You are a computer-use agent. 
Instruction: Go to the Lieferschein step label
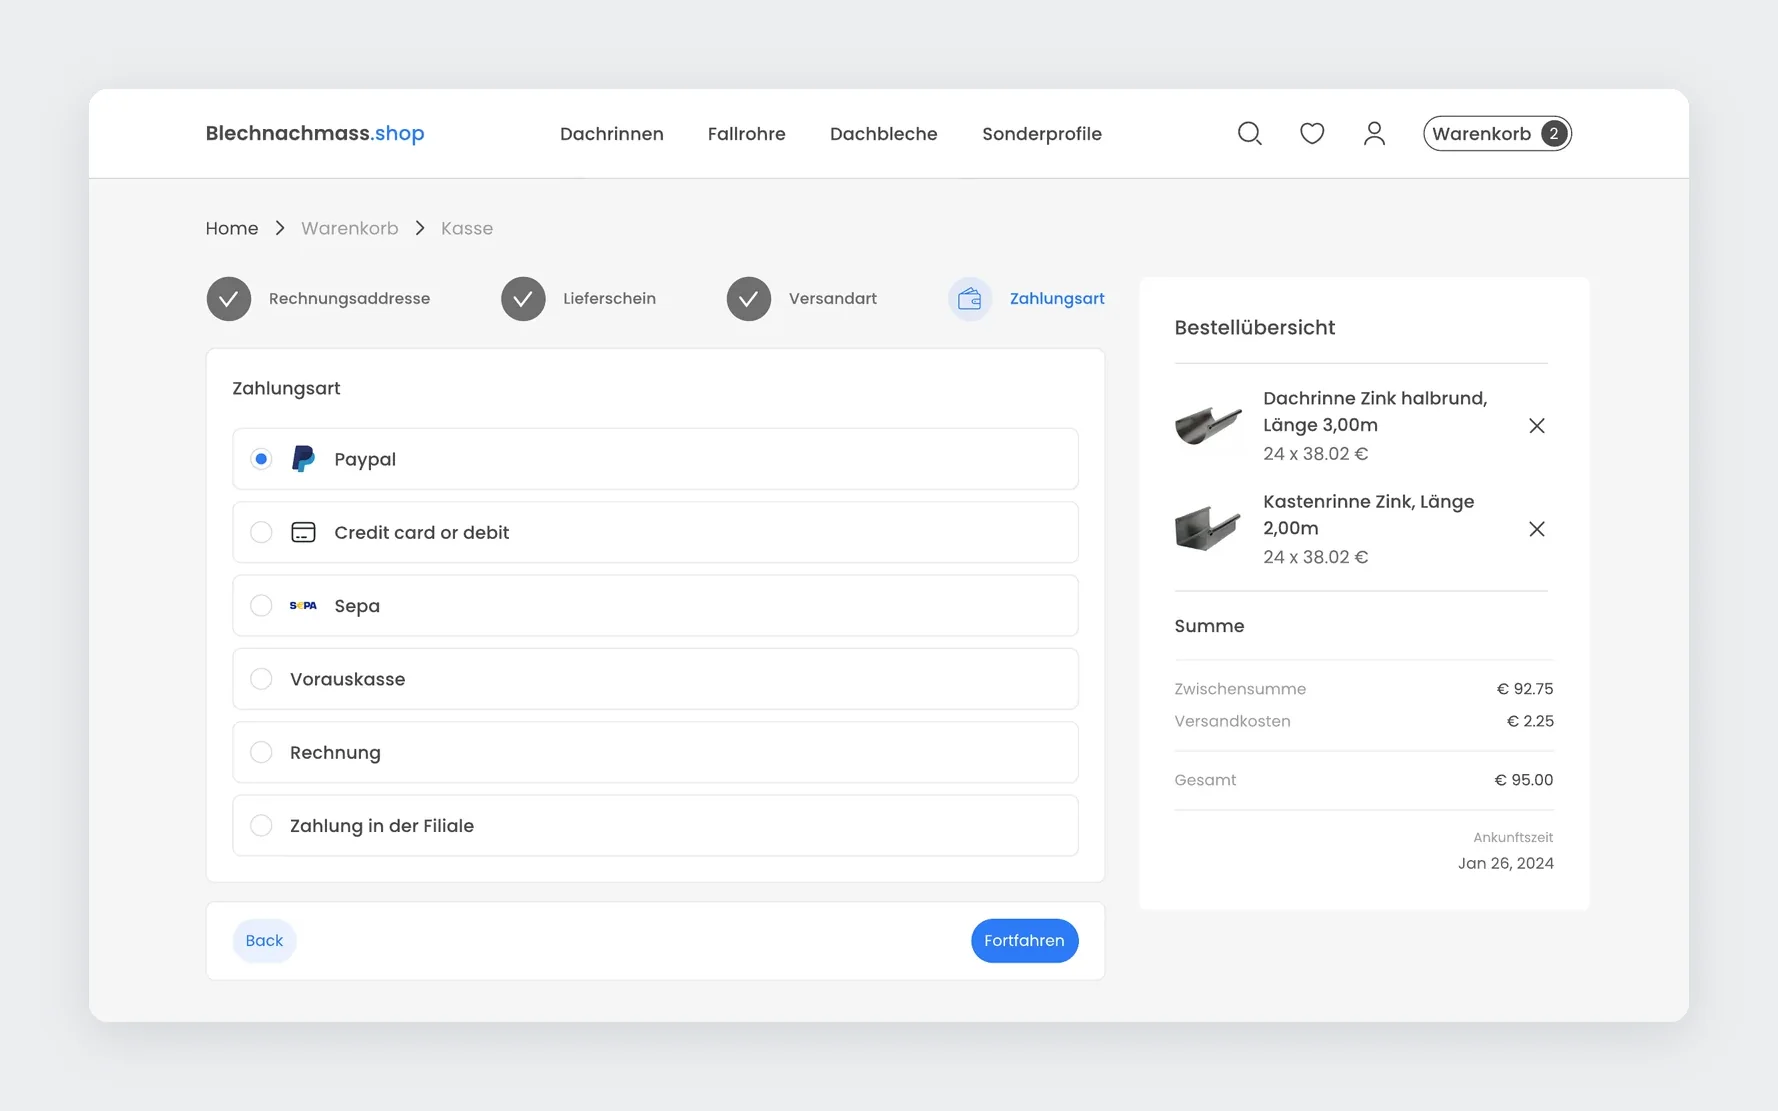[x=609, y=298]
